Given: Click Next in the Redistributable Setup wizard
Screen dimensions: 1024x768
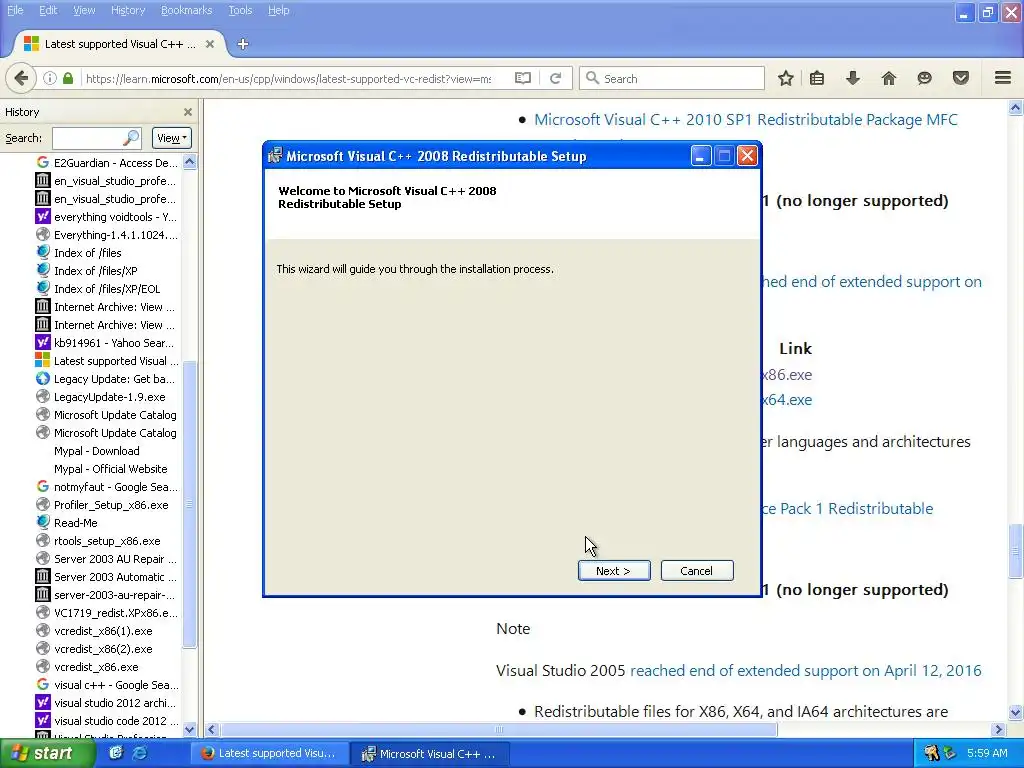Looking at the screenshot, I should [x=614, y=570].
